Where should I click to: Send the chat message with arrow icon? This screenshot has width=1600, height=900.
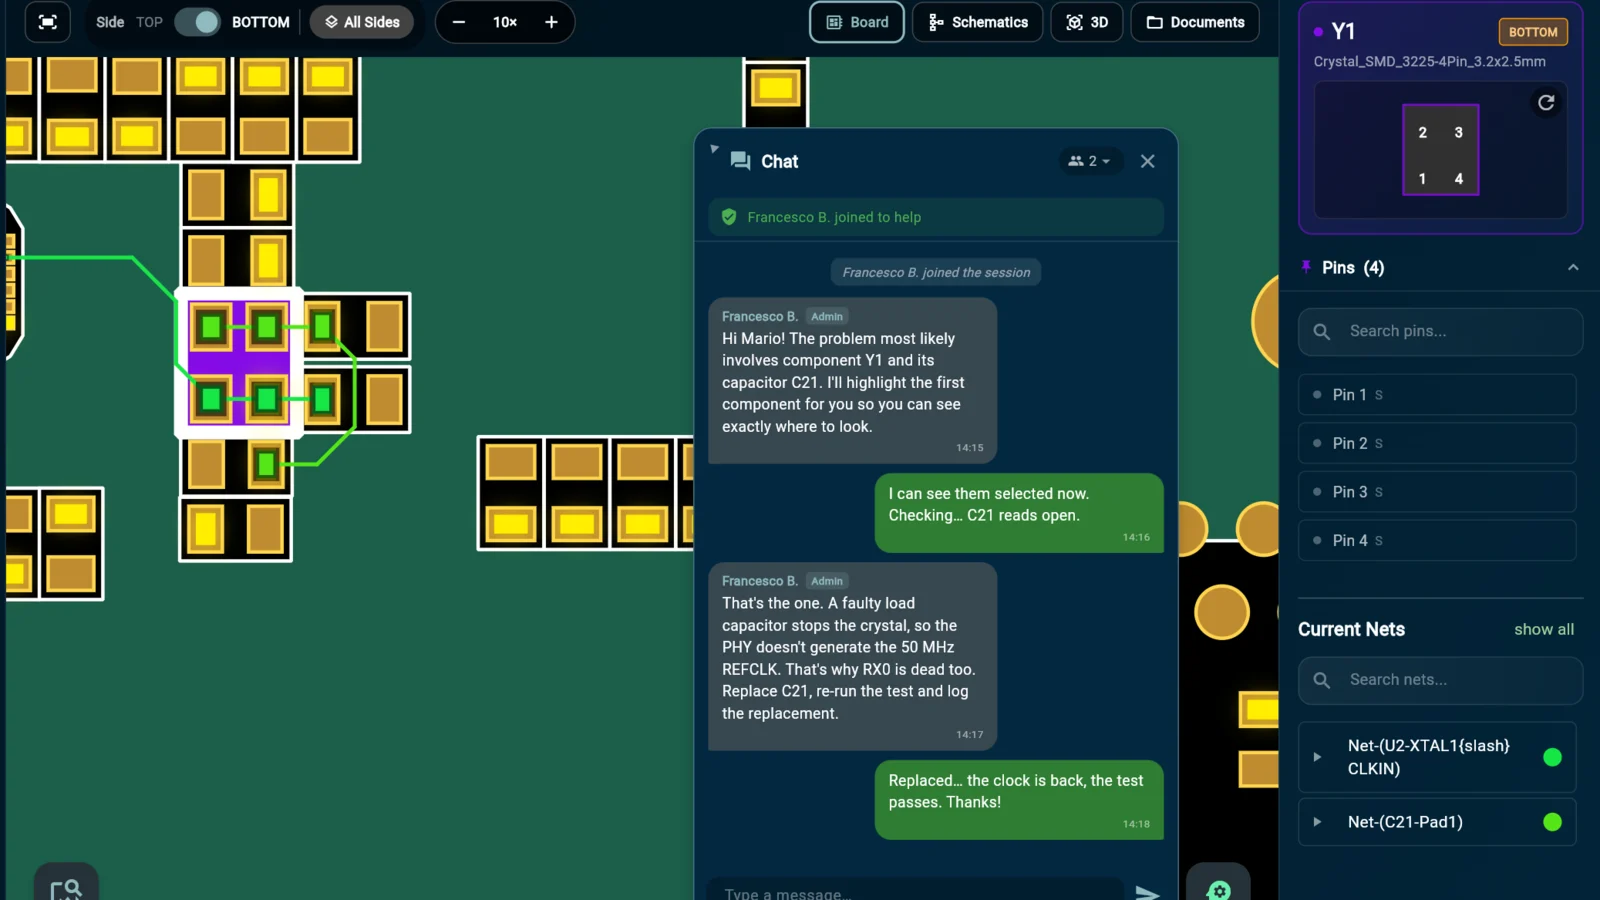click(1147, 892)
